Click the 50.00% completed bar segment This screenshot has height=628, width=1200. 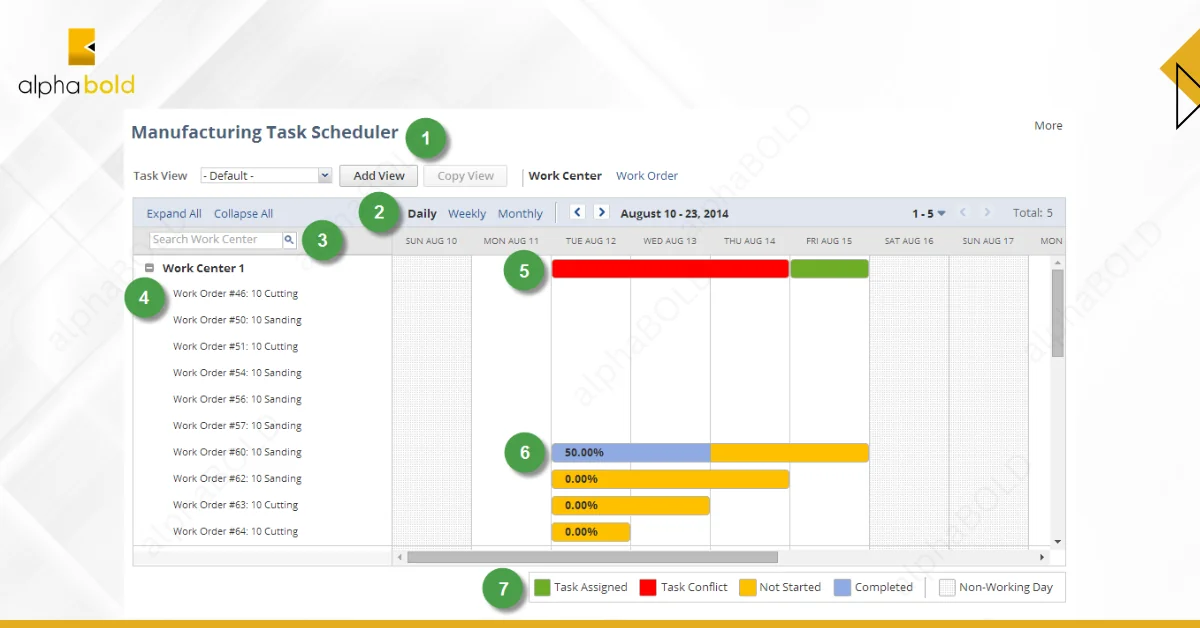pos(631,453)
